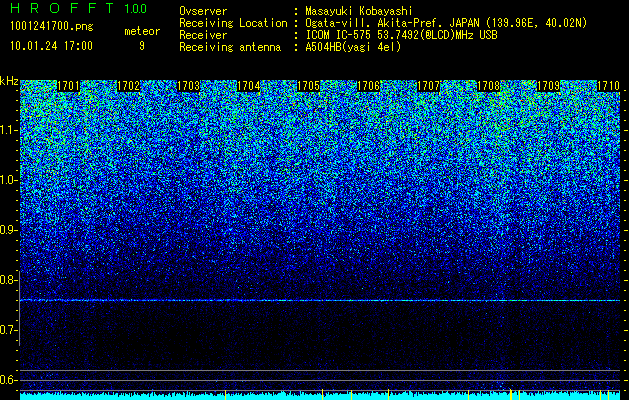Click the meteor label
The height and width of the screenshot is (400, 629).
tap(142, 31)
